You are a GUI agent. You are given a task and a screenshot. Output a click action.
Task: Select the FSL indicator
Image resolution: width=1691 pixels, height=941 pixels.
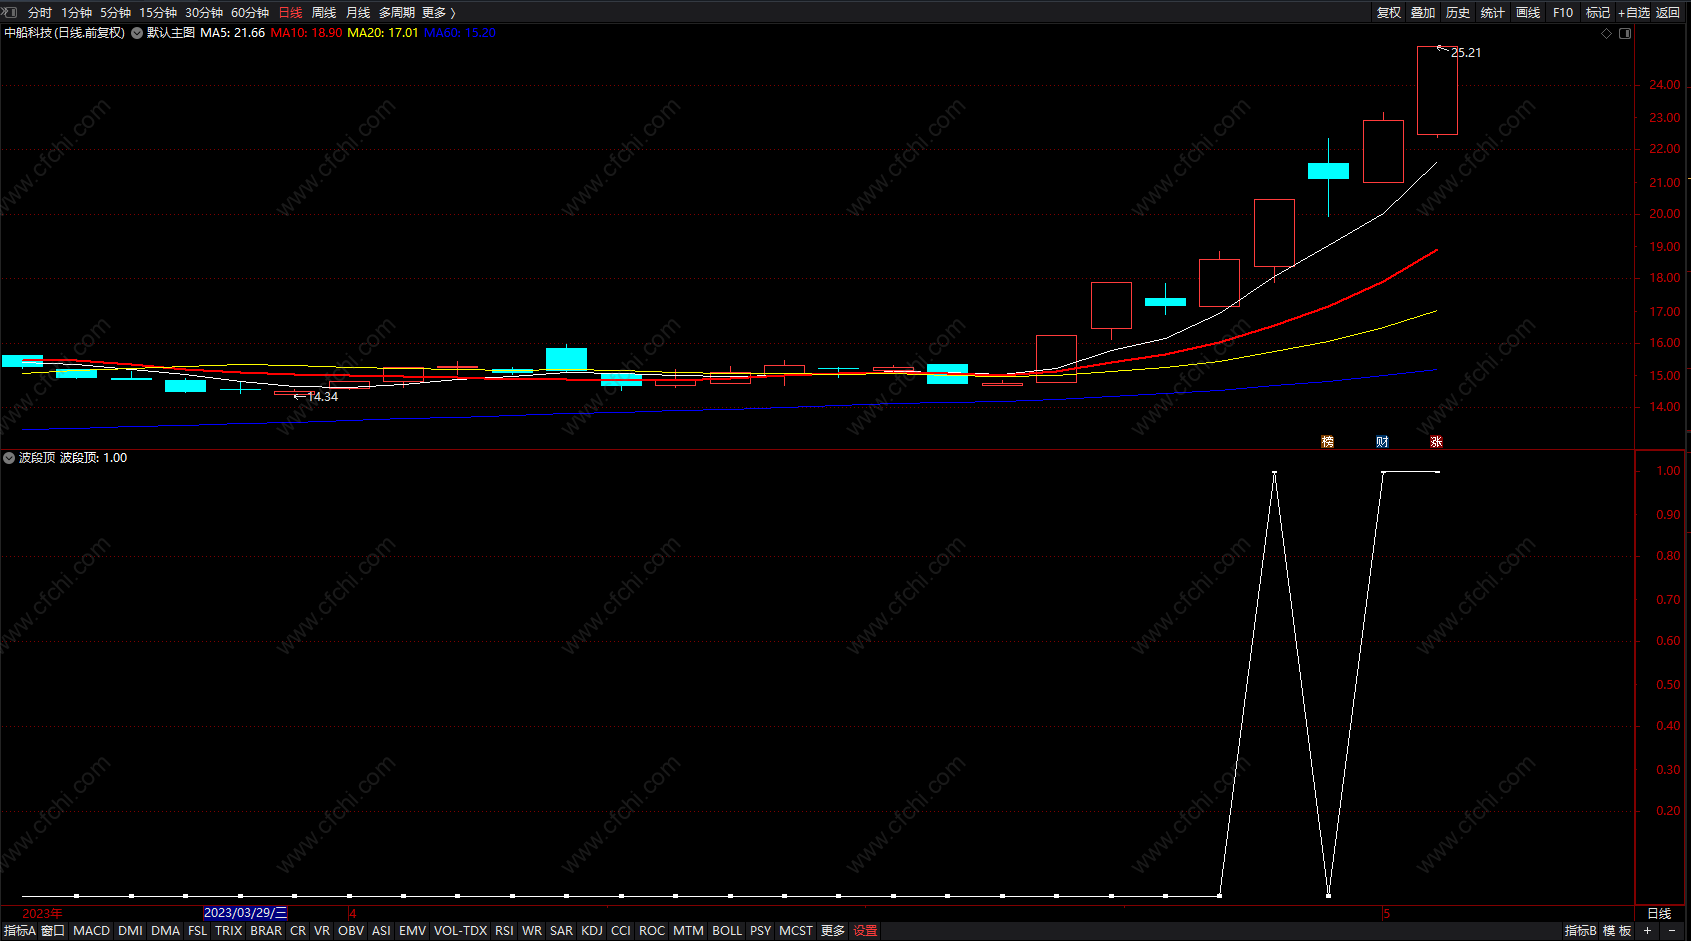tap(198, 931)
